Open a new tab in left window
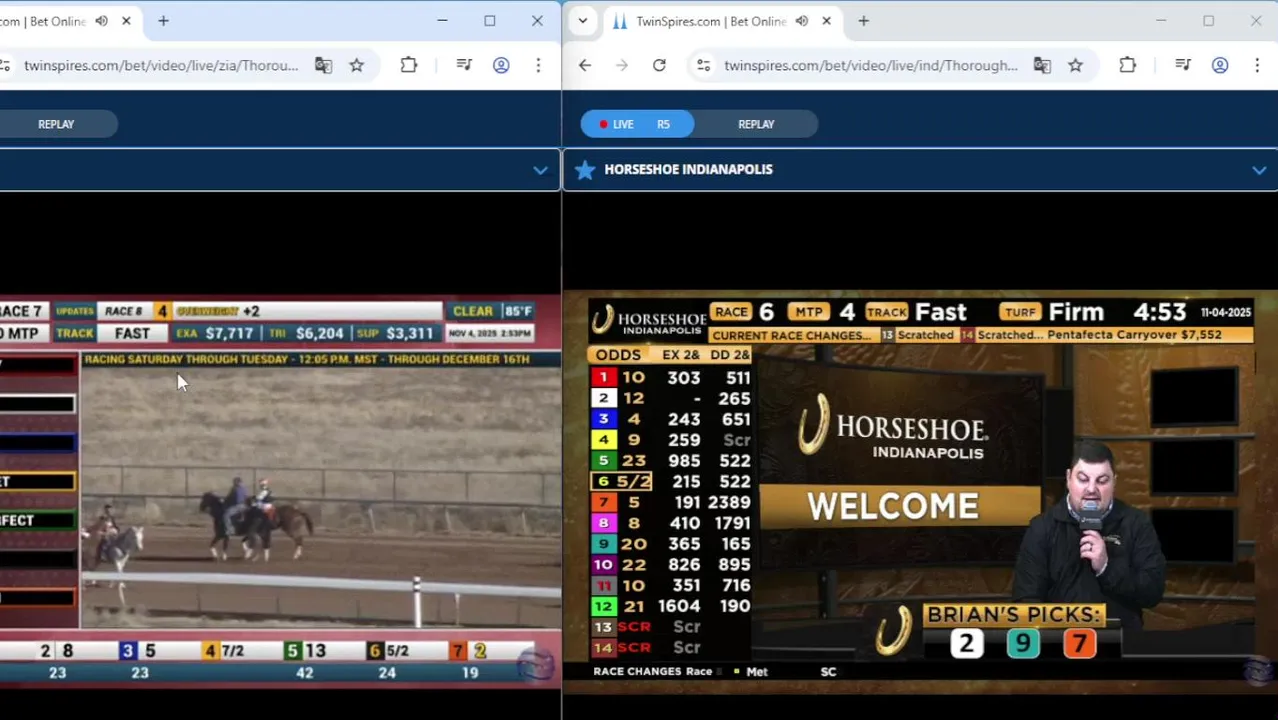 [163, 21]
